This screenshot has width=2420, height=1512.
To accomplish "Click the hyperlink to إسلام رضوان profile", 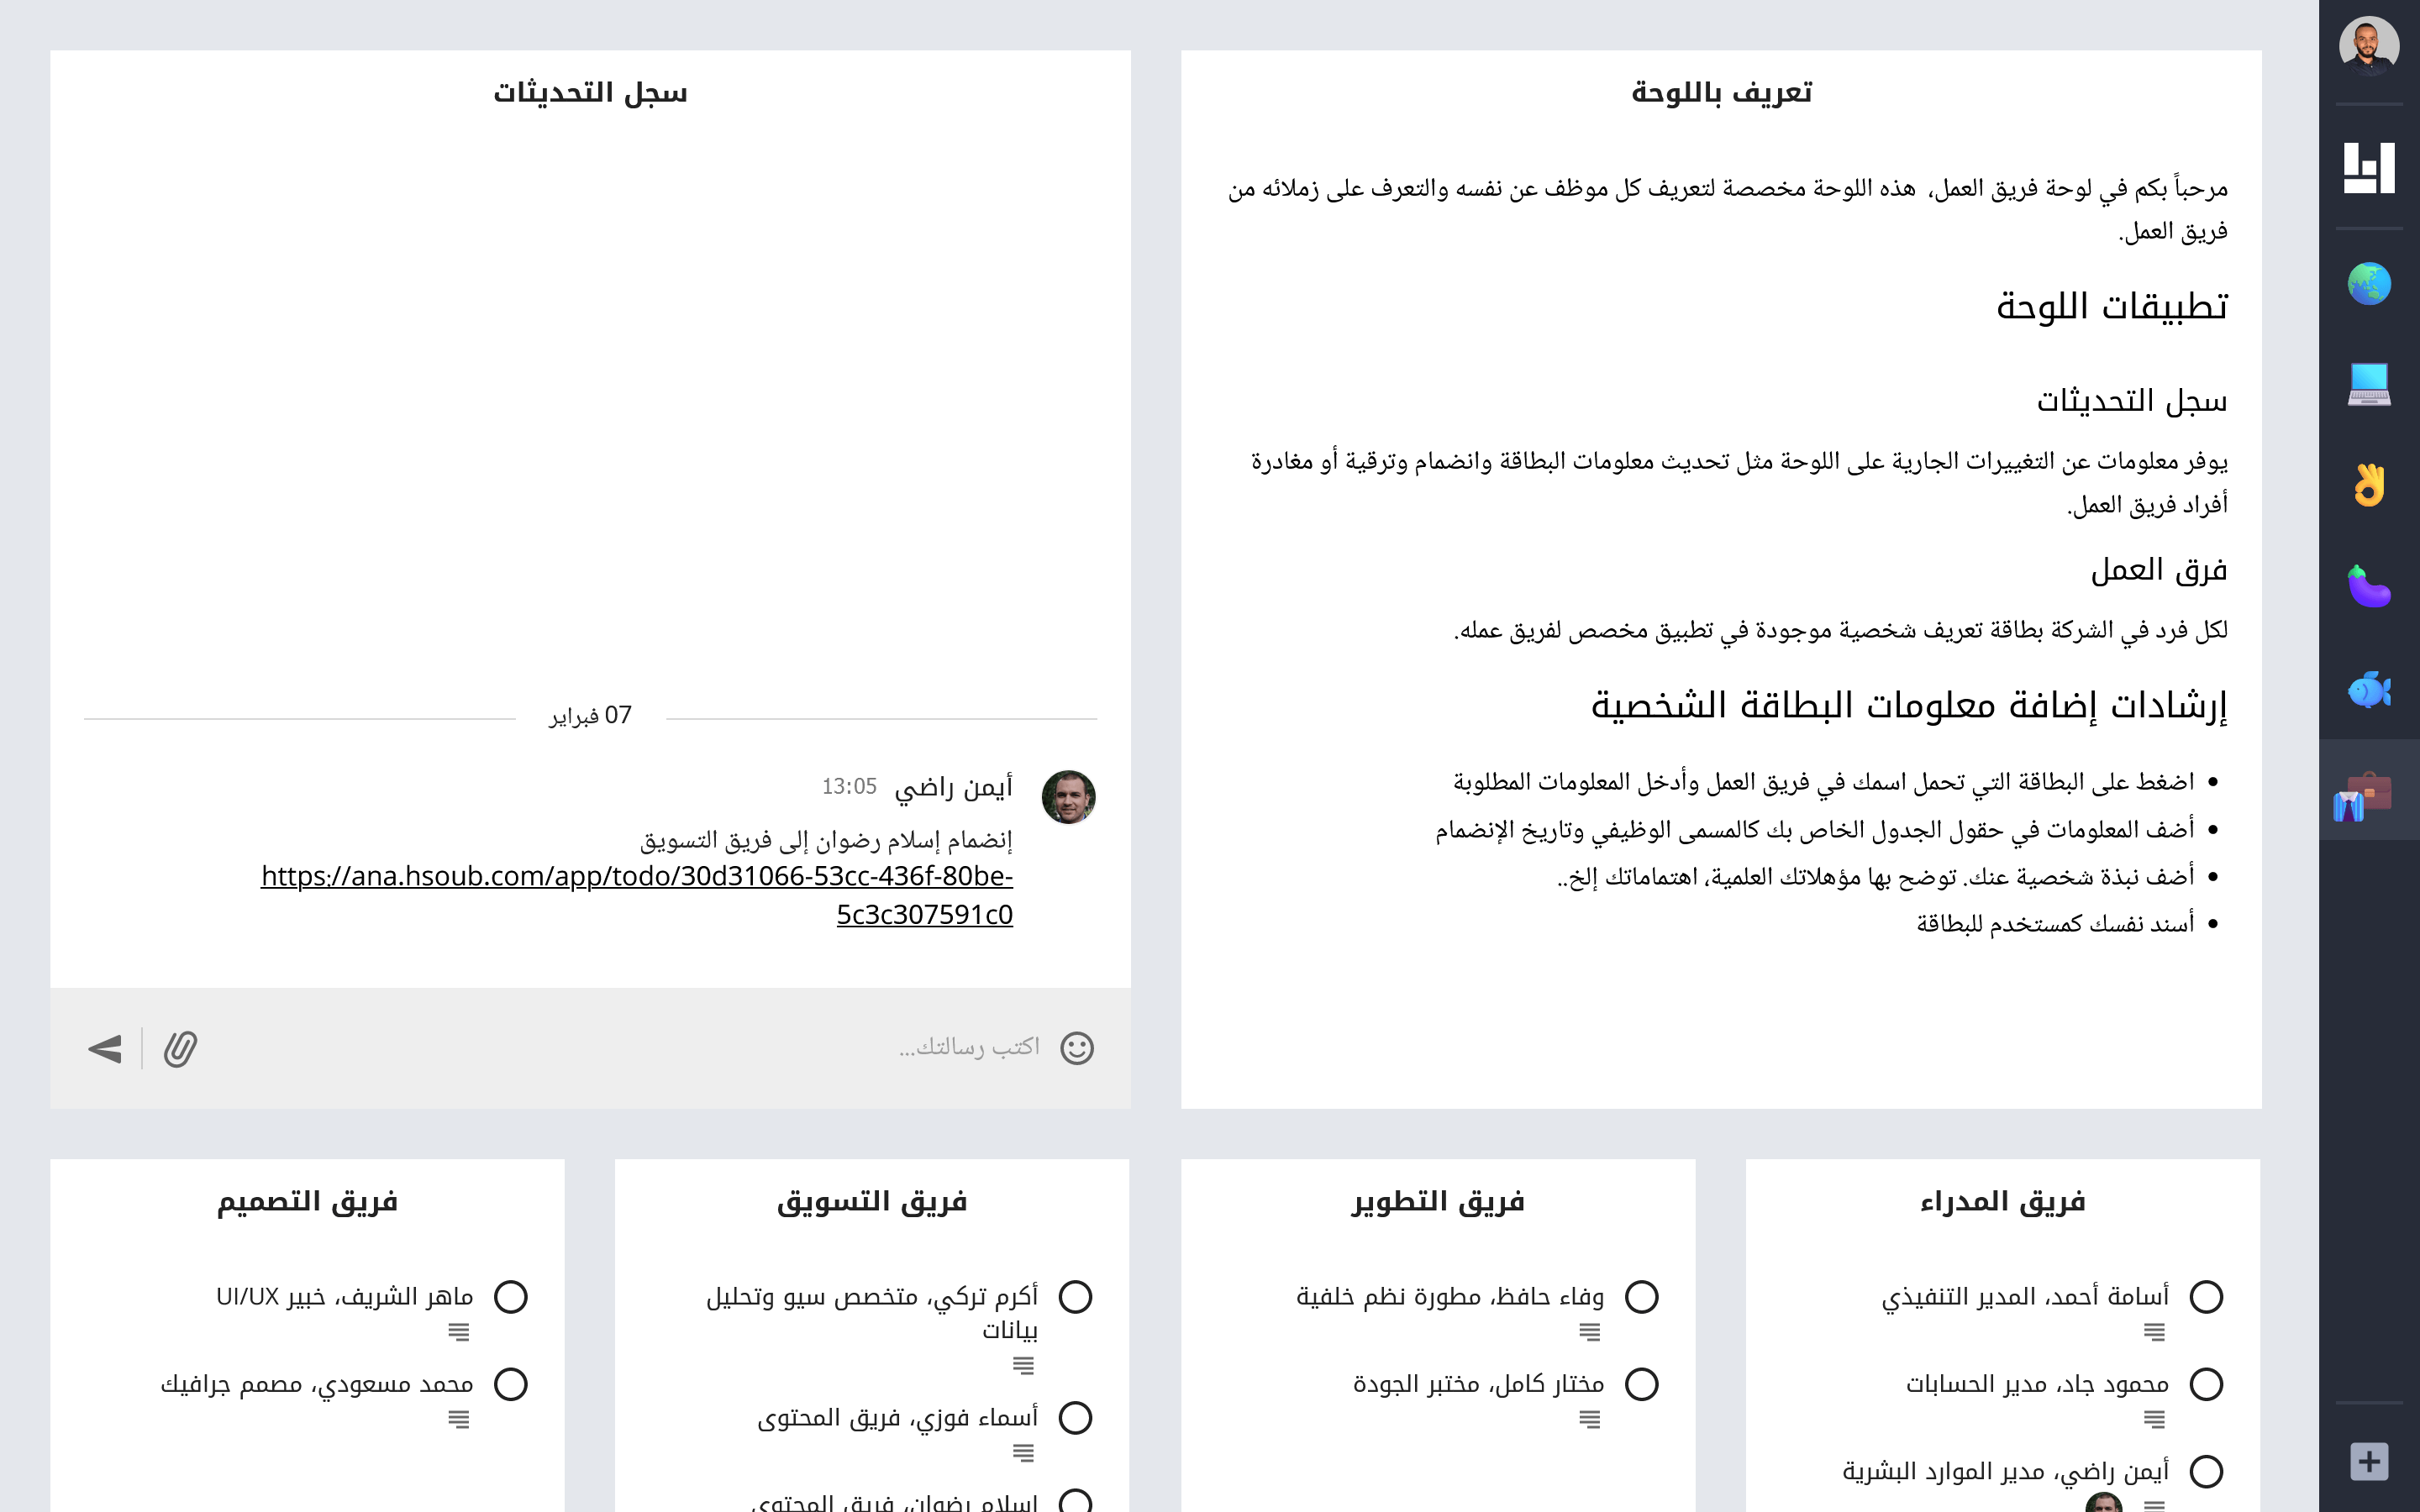I will click(636, 895).
